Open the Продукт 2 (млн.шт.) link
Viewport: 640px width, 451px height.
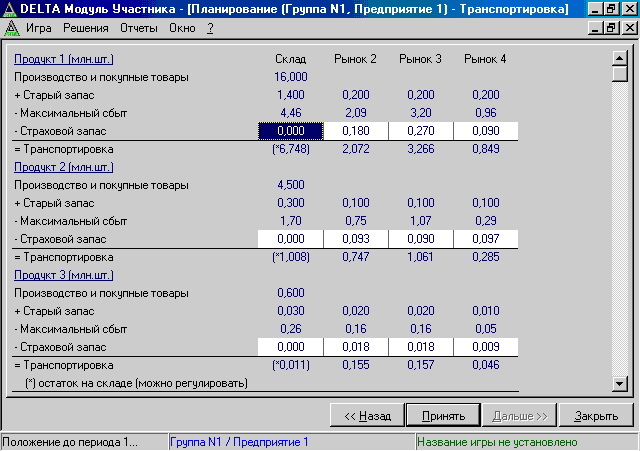click(64, 167)
